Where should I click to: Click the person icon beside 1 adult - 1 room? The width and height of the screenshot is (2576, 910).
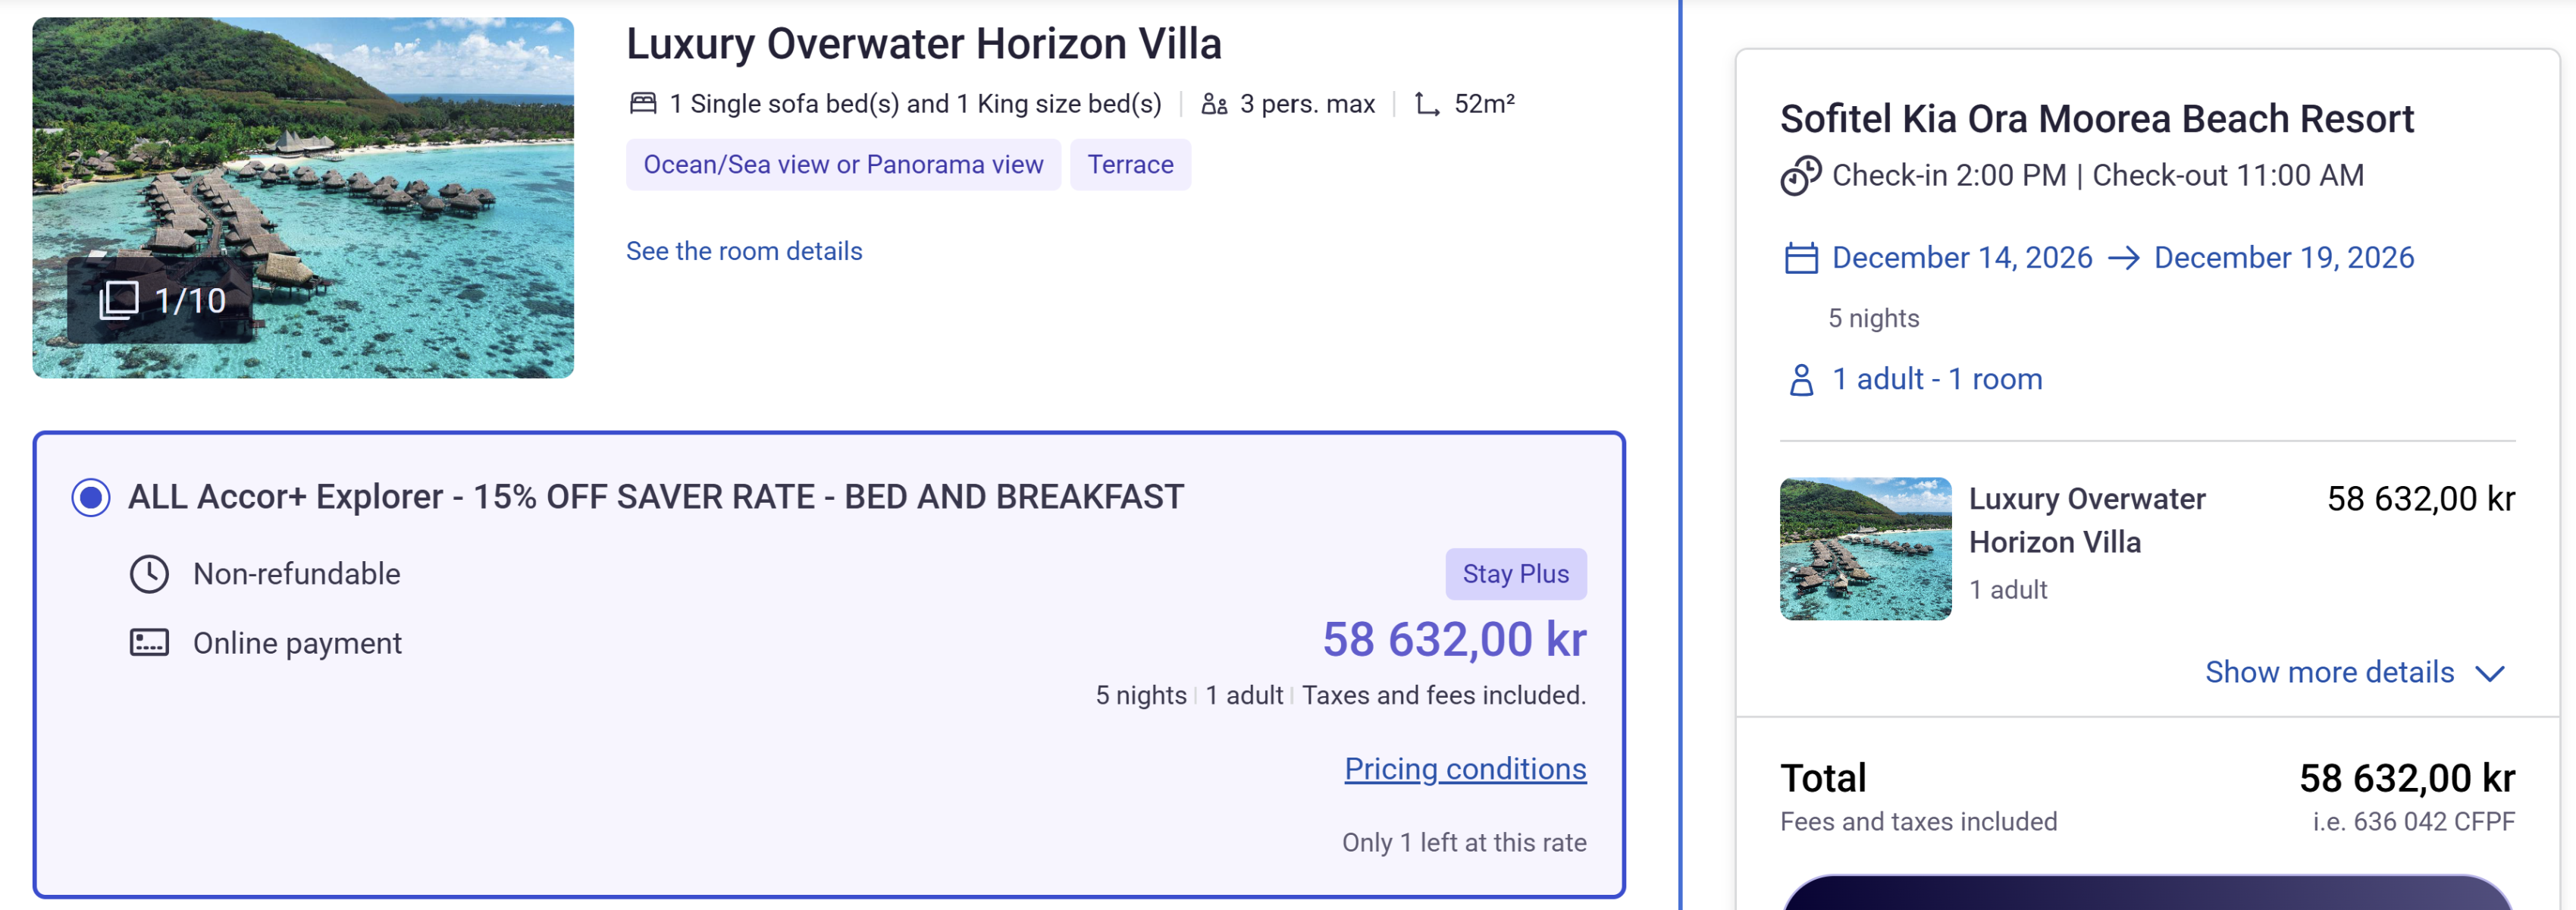[1801, 380]
